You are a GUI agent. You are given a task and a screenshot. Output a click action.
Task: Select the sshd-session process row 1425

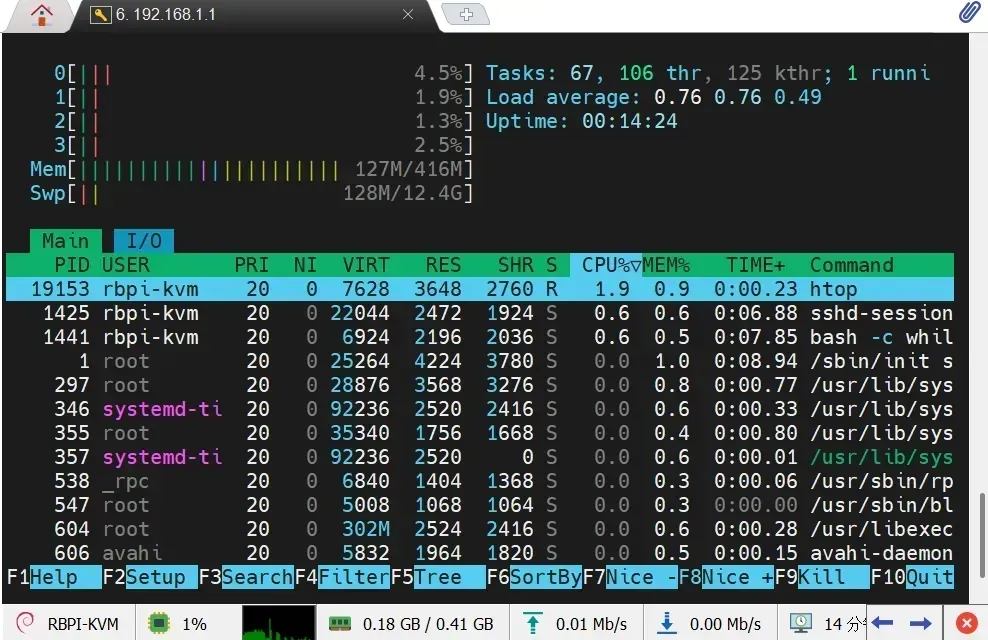click(x=480, y=313)
